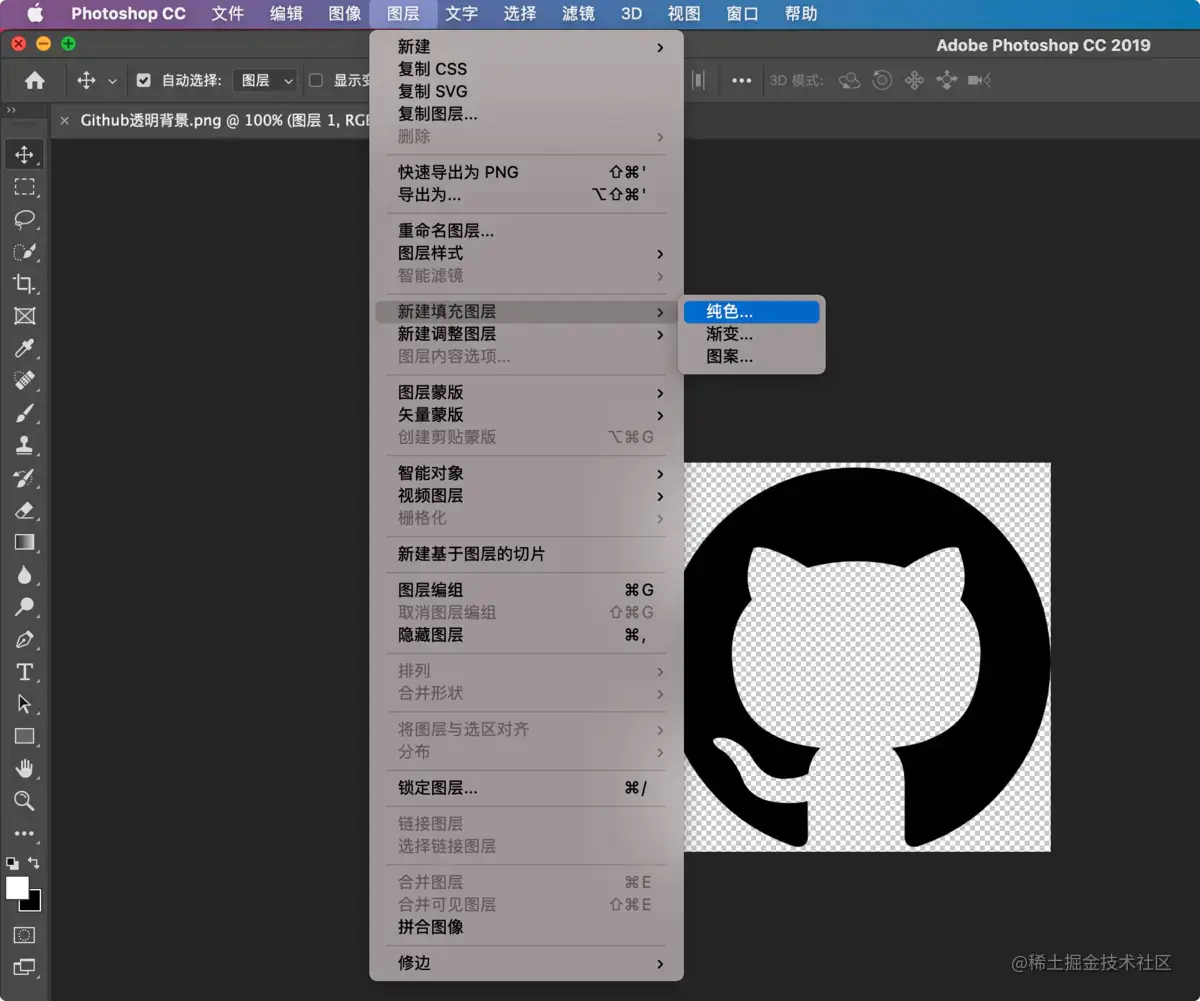Screen dimensions: 1200x1001
Task: Close the Github透明背景.png document tab
Action: 65,121
